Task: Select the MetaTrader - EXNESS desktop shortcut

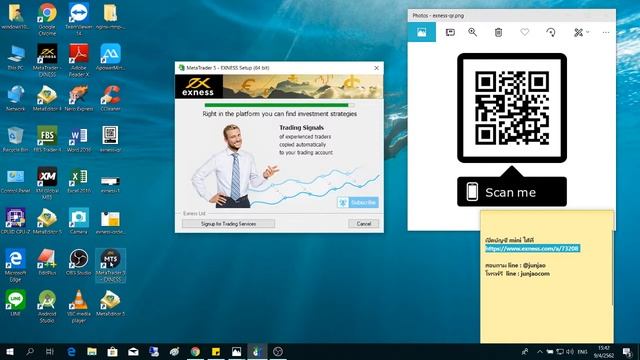Action: click(x=47, y=60)
